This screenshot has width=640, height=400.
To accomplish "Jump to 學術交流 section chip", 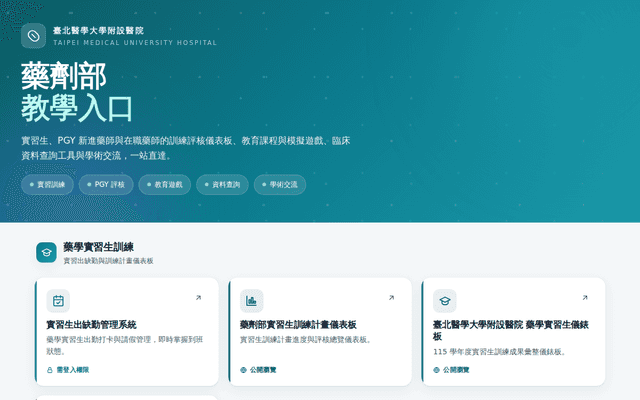I will 280,184.
